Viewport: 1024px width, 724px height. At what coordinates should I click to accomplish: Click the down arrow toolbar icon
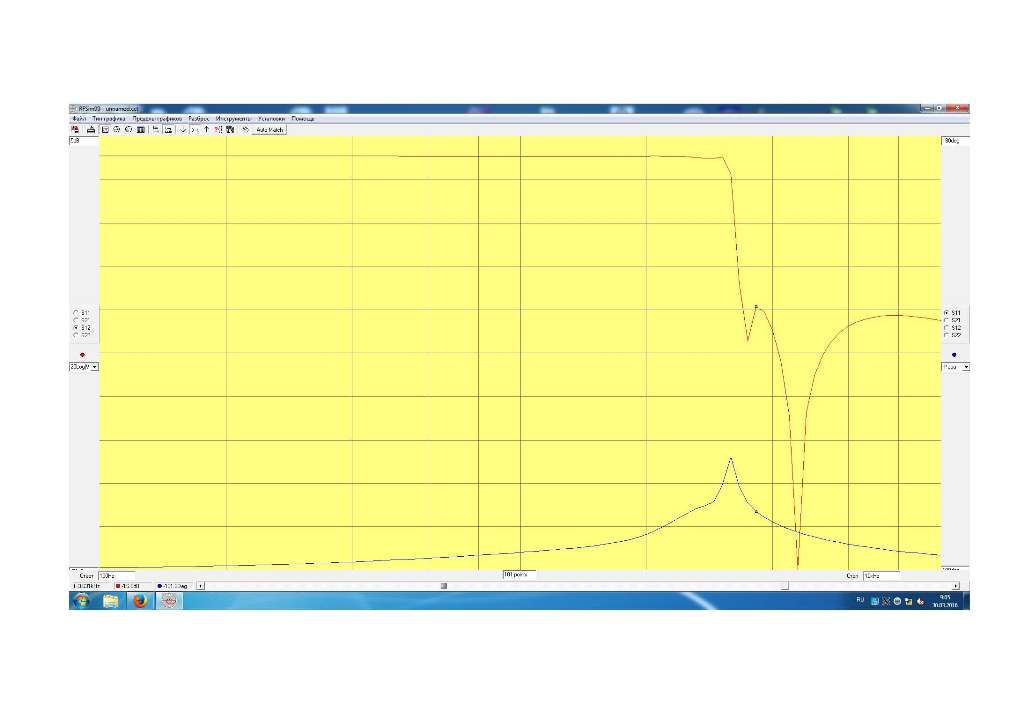tap(182, 130)
